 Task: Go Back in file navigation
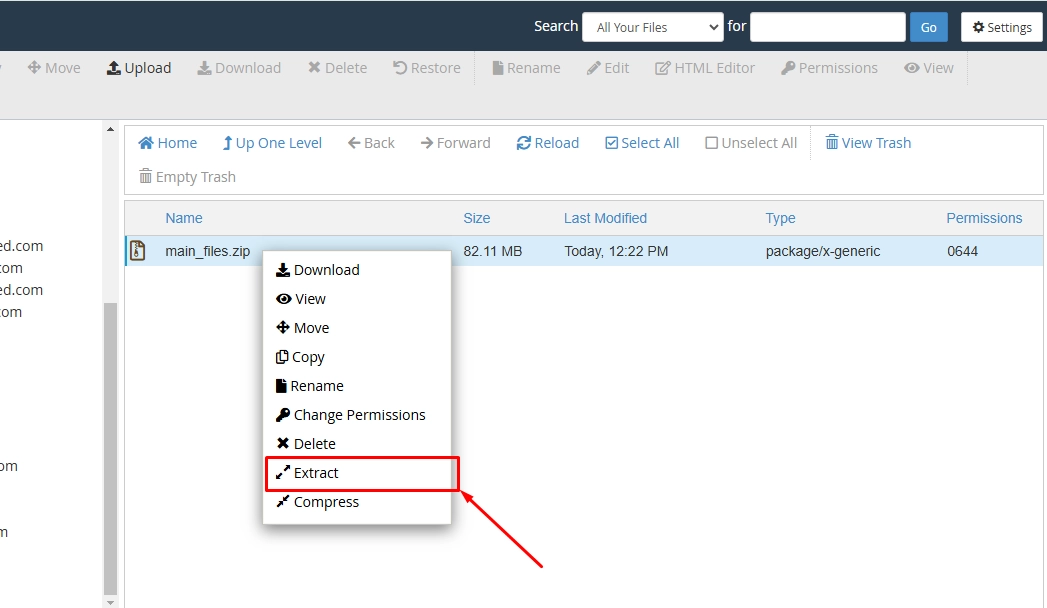371,143
